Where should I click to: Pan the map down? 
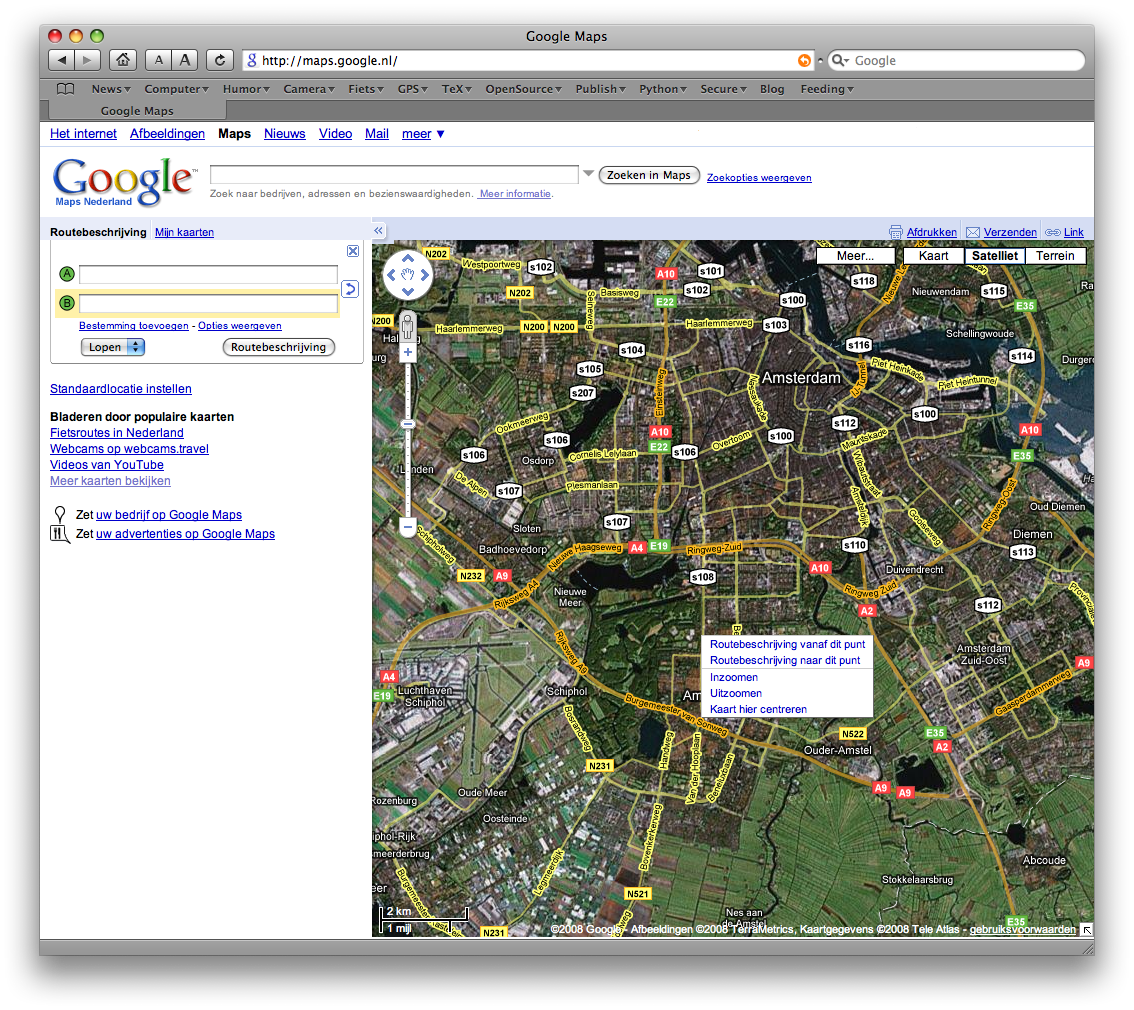408,291
